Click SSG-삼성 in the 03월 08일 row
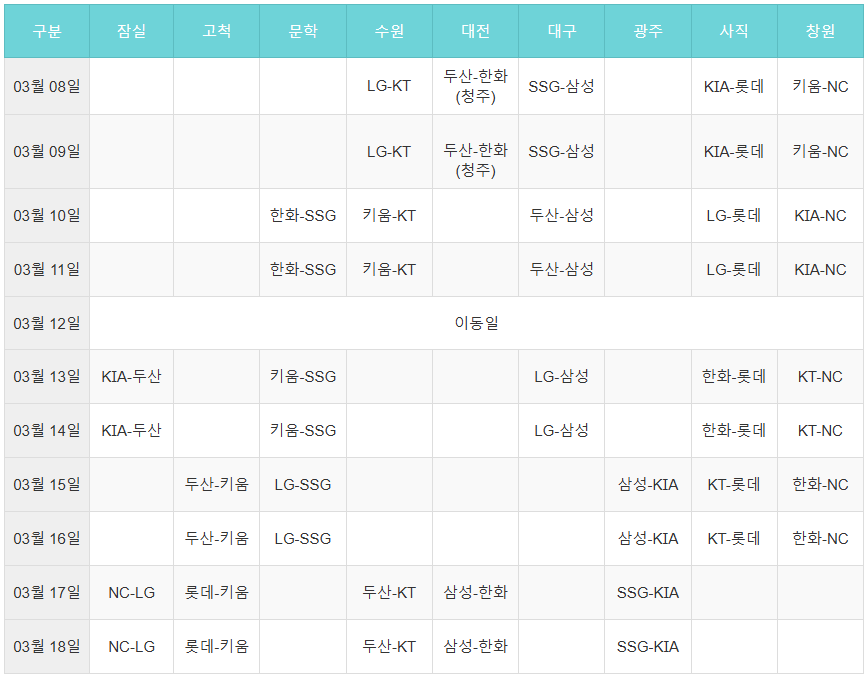Viewport: 867px width, 677px height. pos(561,86)
